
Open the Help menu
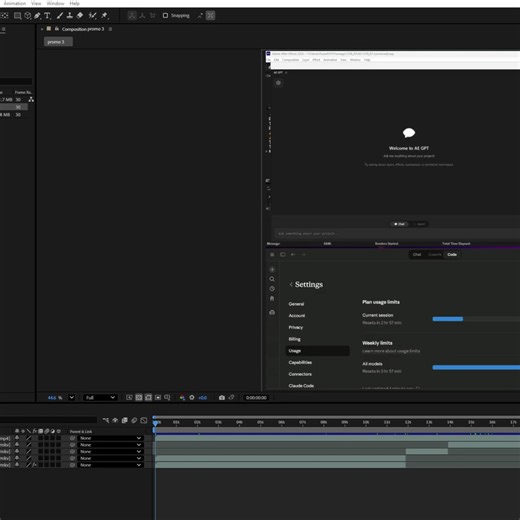tap(75, 3)
